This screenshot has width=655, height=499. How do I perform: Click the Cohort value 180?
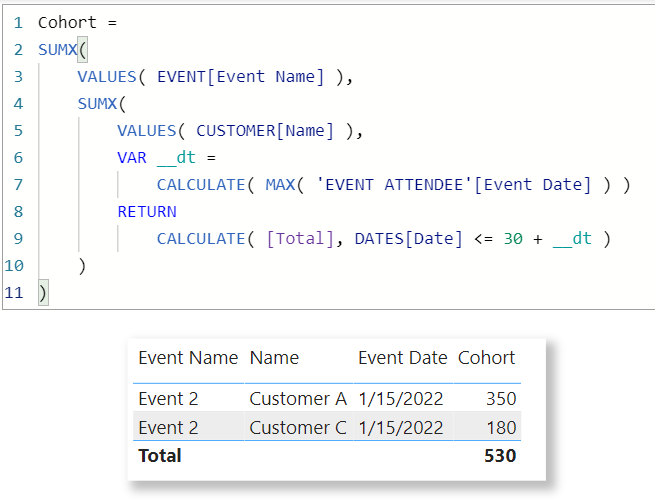(x=501, y=428)
